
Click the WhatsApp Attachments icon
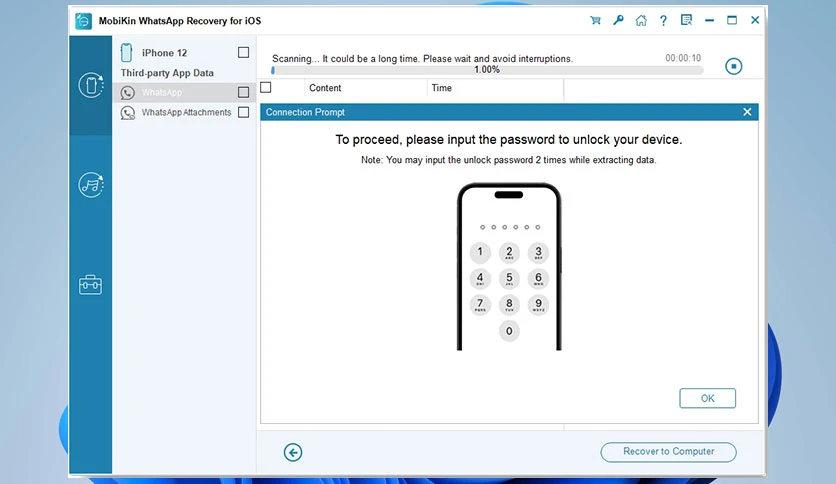127,112
